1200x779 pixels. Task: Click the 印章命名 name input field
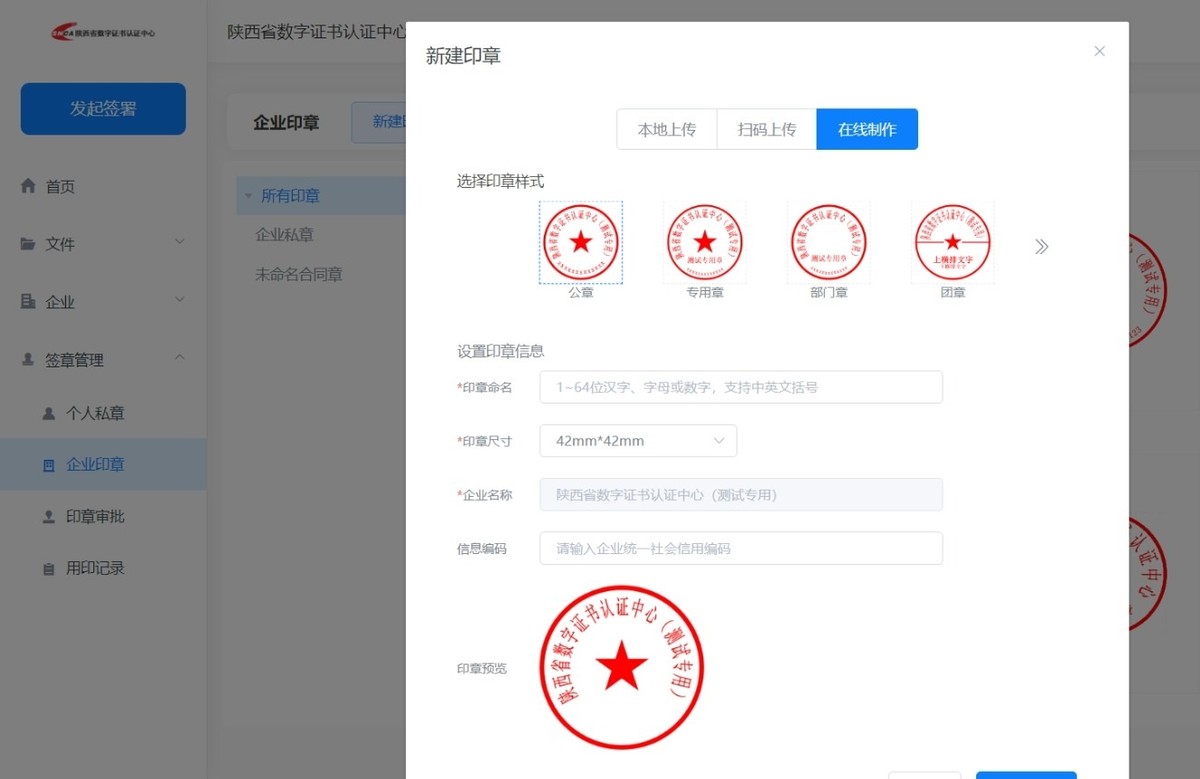click(740, 387)
